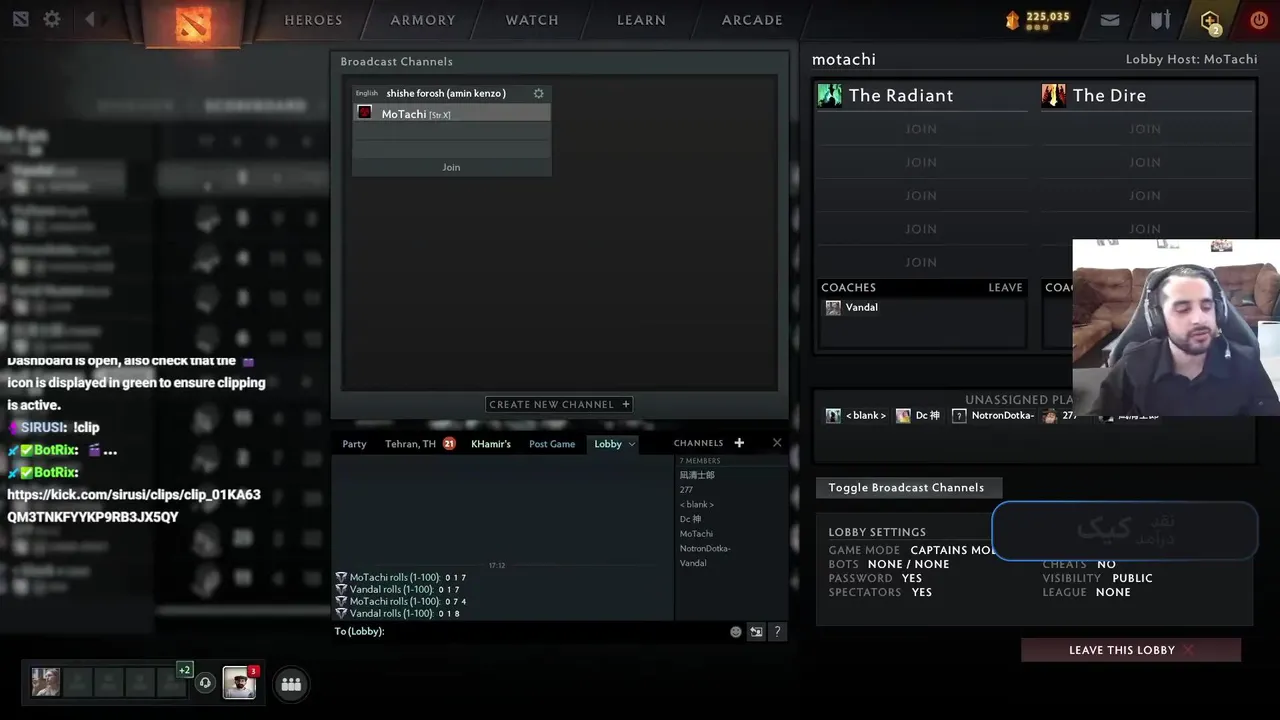The image size is (1280, 720).
Task: Click the kick.com clip link in chat overlay
Action: 134,506
